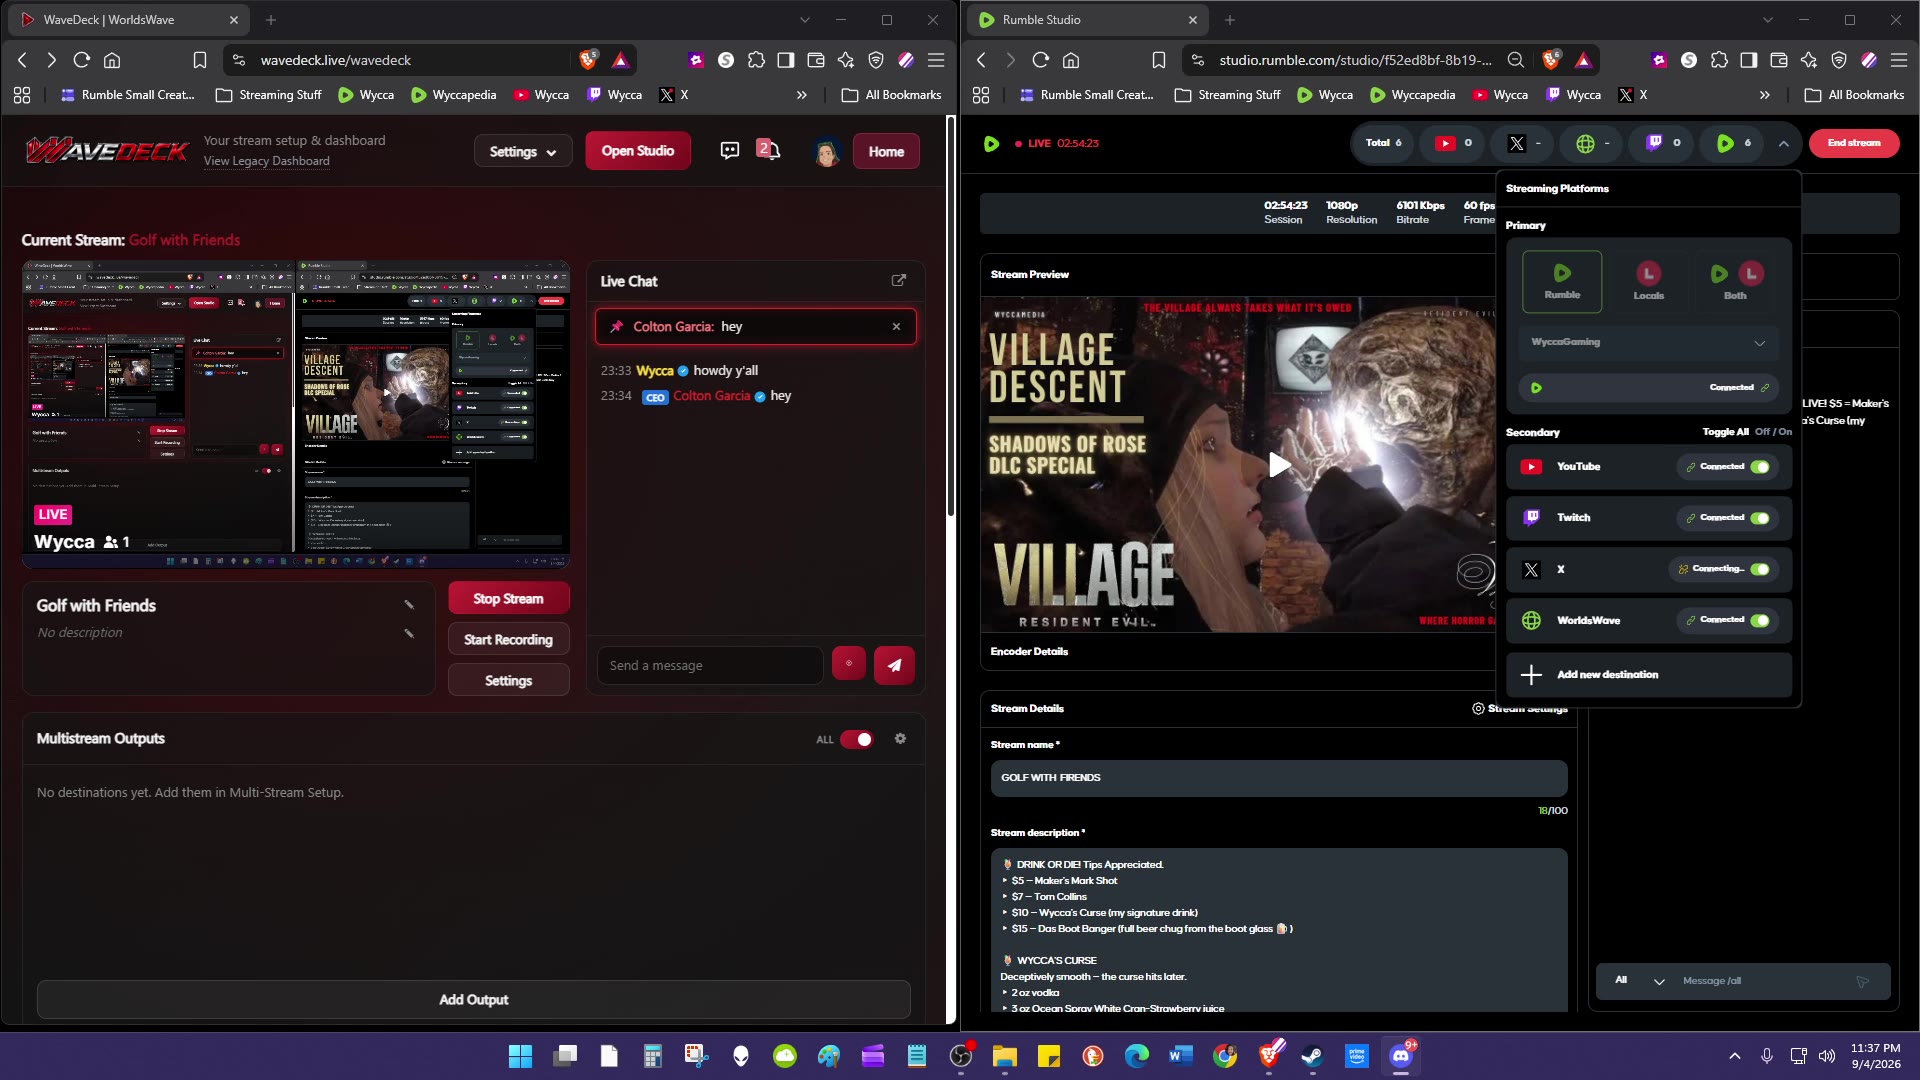Show more bookmarks in WaveDeck window
Image resolution: width=1920 pixels, height=1080 pixels.
(x=801, y=95)
